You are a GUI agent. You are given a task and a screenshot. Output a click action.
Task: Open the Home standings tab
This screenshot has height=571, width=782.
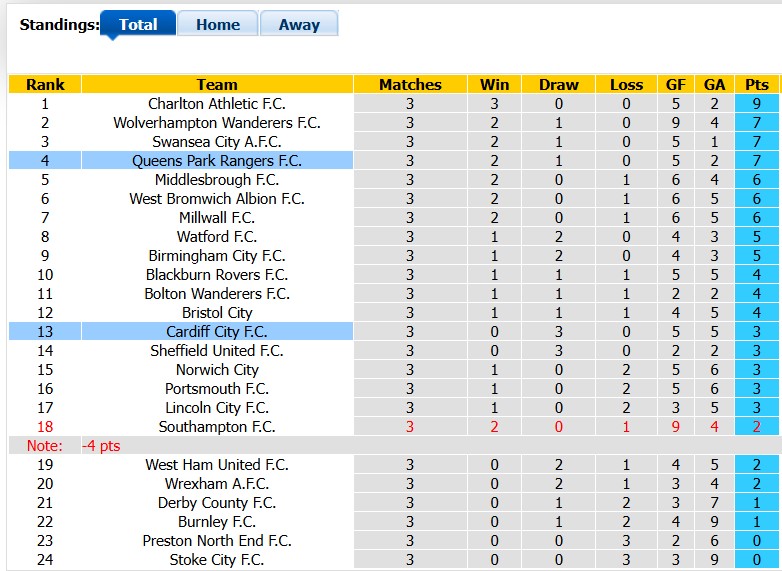click(x=218, y=24)
